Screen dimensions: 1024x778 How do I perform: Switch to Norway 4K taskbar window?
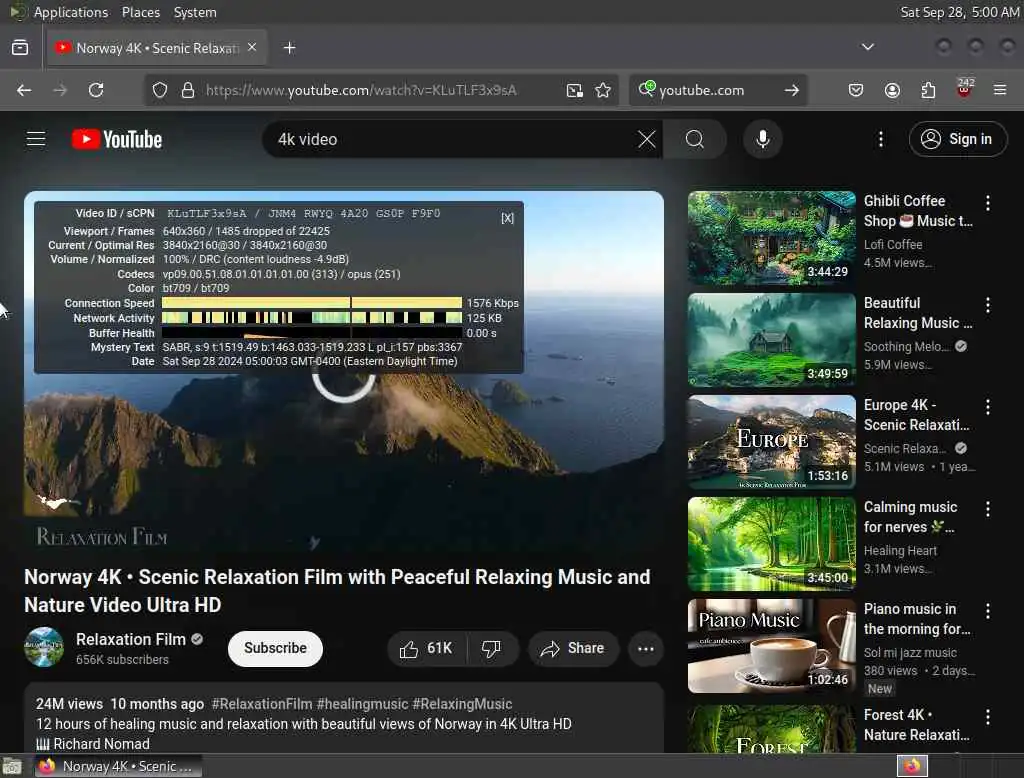116,766
